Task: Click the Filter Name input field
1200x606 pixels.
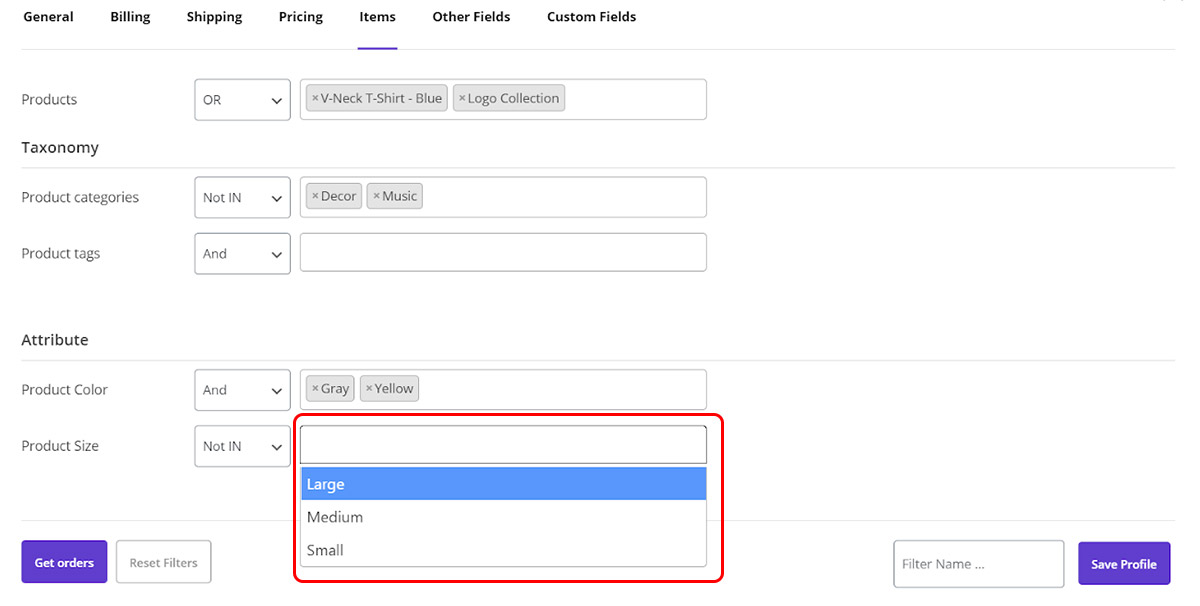Action: pyautogui.click(x=977, y=564)
